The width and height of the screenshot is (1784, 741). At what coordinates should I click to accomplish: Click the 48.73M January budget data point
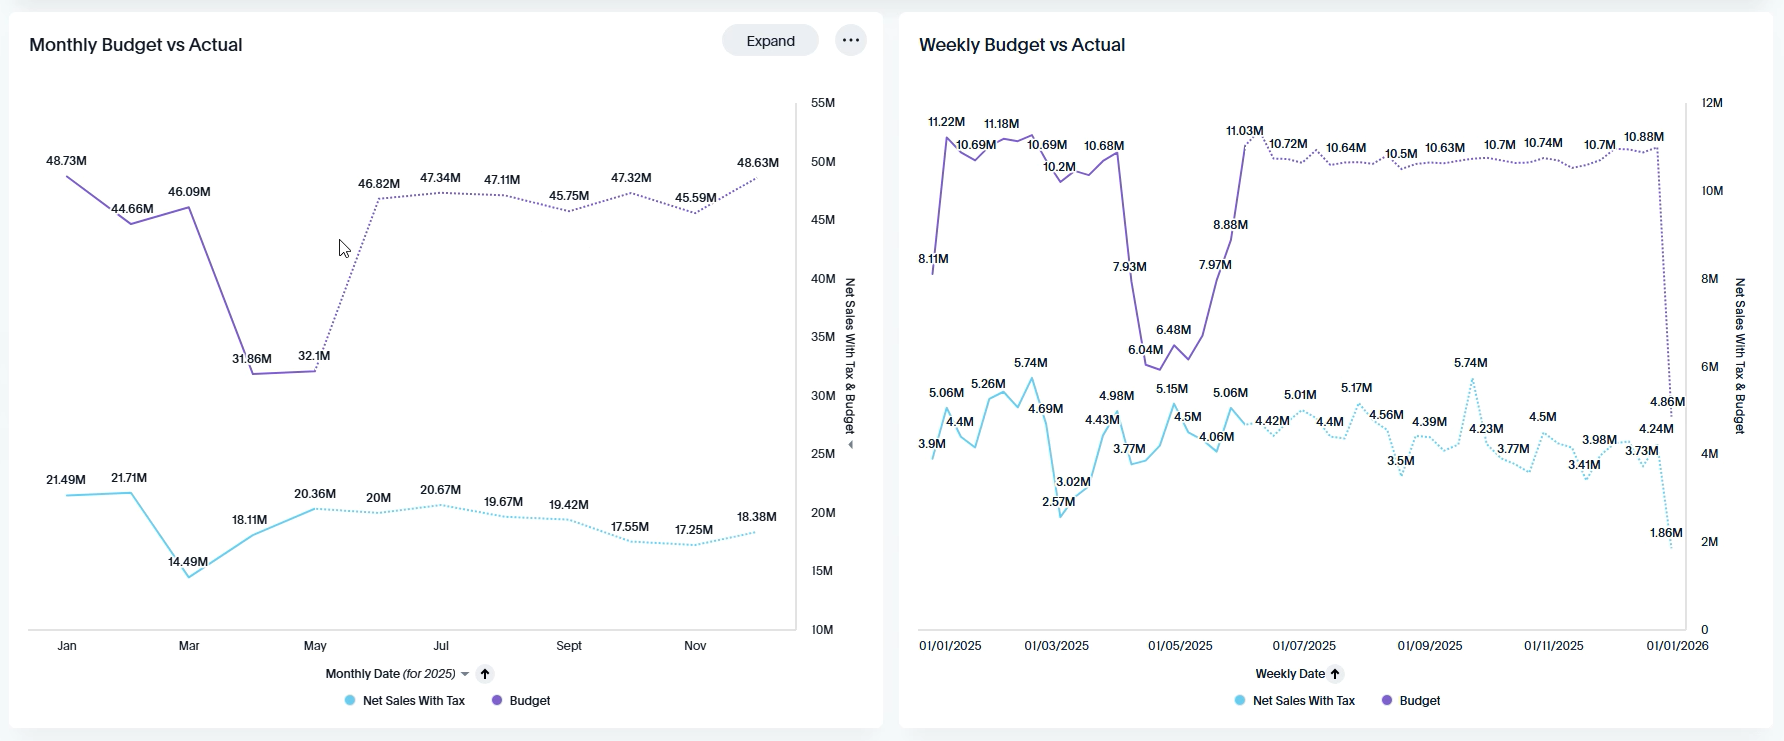click(x=67, y=177)
